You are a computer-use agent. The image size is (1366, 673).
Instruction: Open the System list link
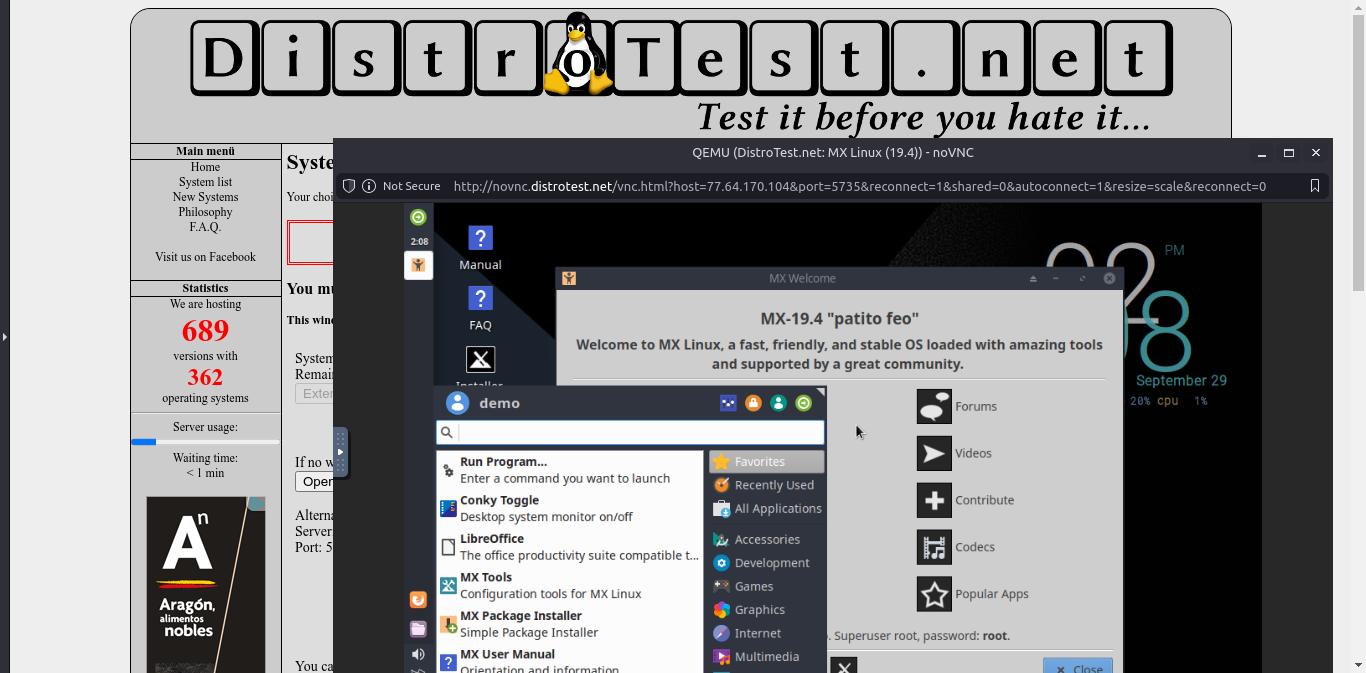pos(205,182)
